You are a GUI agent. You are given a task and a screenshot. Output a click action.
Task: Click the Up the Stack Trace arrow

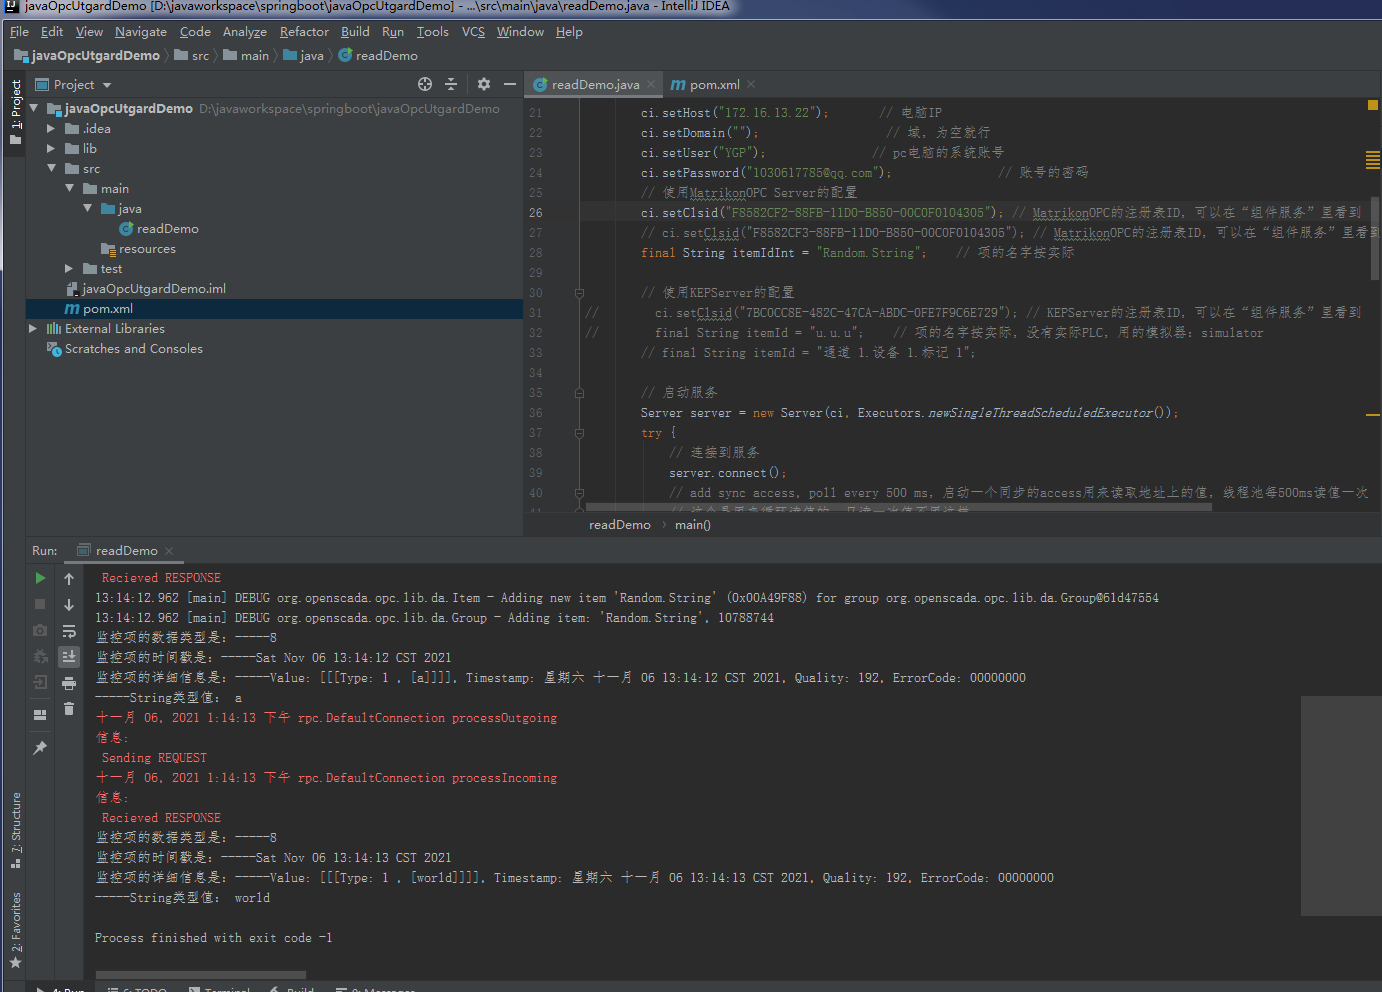(68, 578)
